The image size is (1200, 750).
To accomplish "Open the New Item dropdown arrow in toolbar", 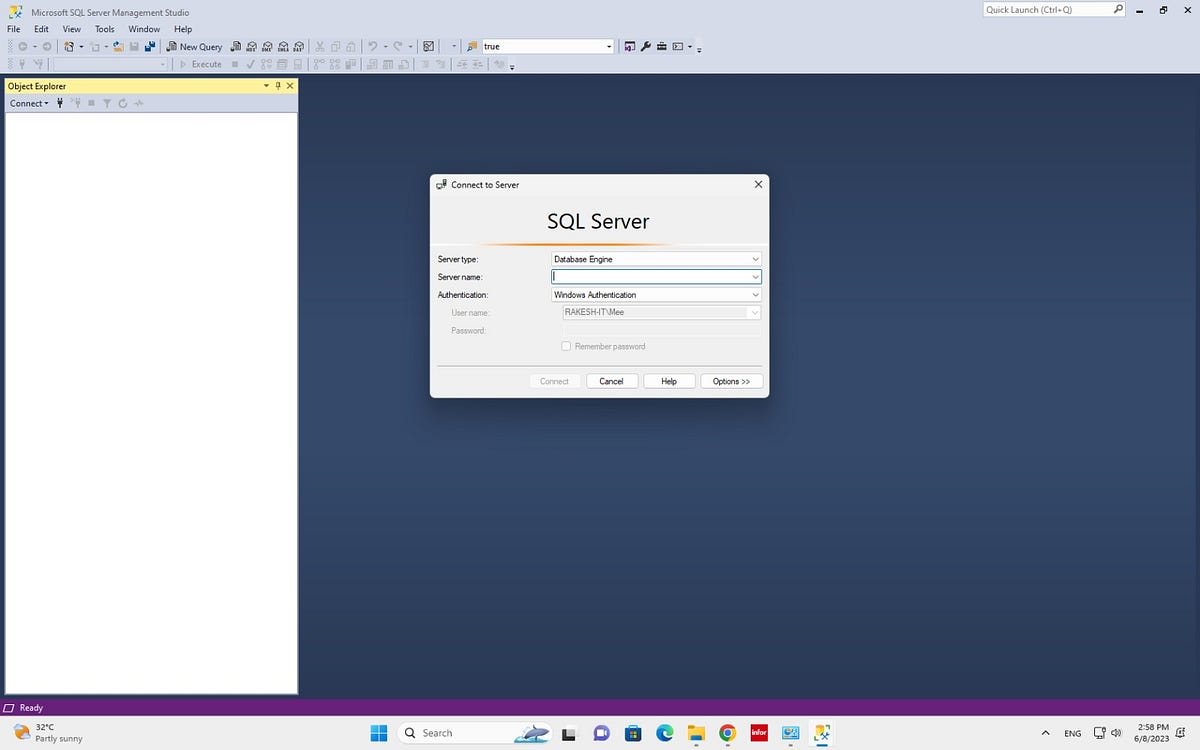I will point(106,46).
